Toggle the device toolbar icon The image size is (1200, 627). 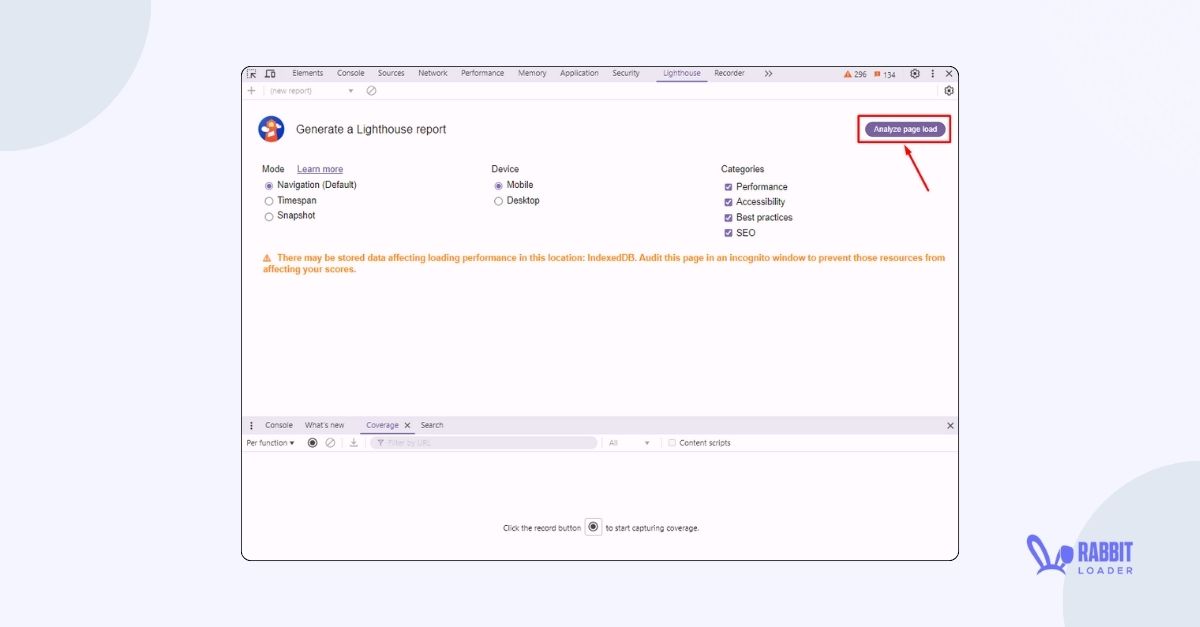[x=270, y=73]
